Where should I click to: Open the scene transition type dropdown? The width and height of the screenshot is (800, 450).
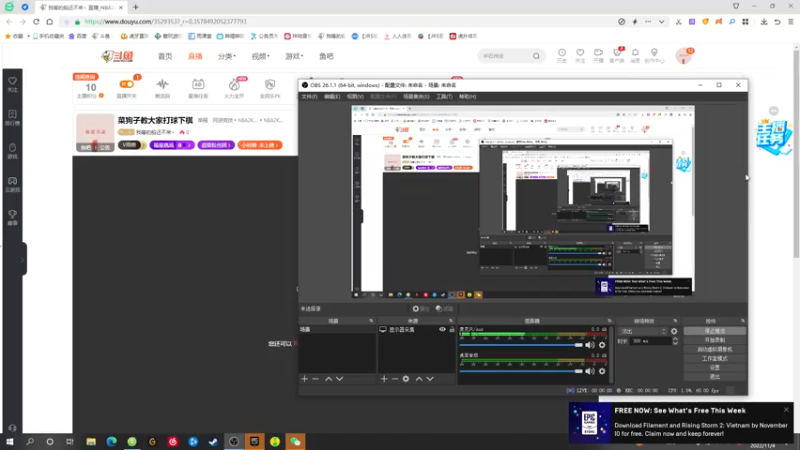click(643, 331)
